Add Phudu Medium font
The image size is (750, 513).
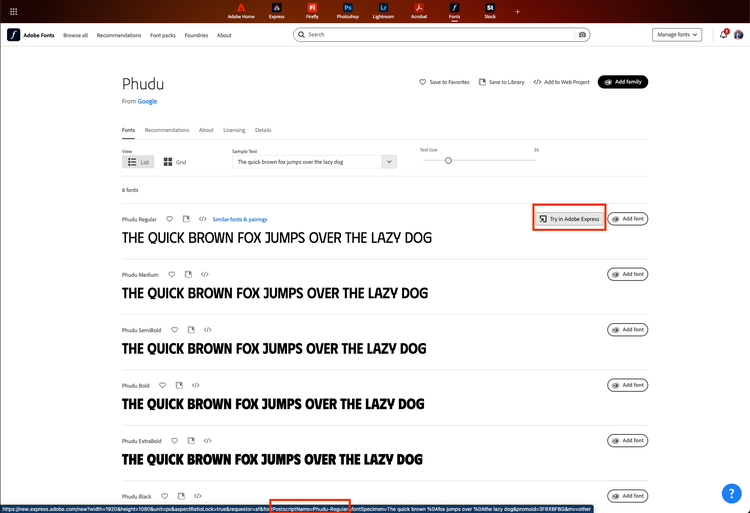pos(628,274)
